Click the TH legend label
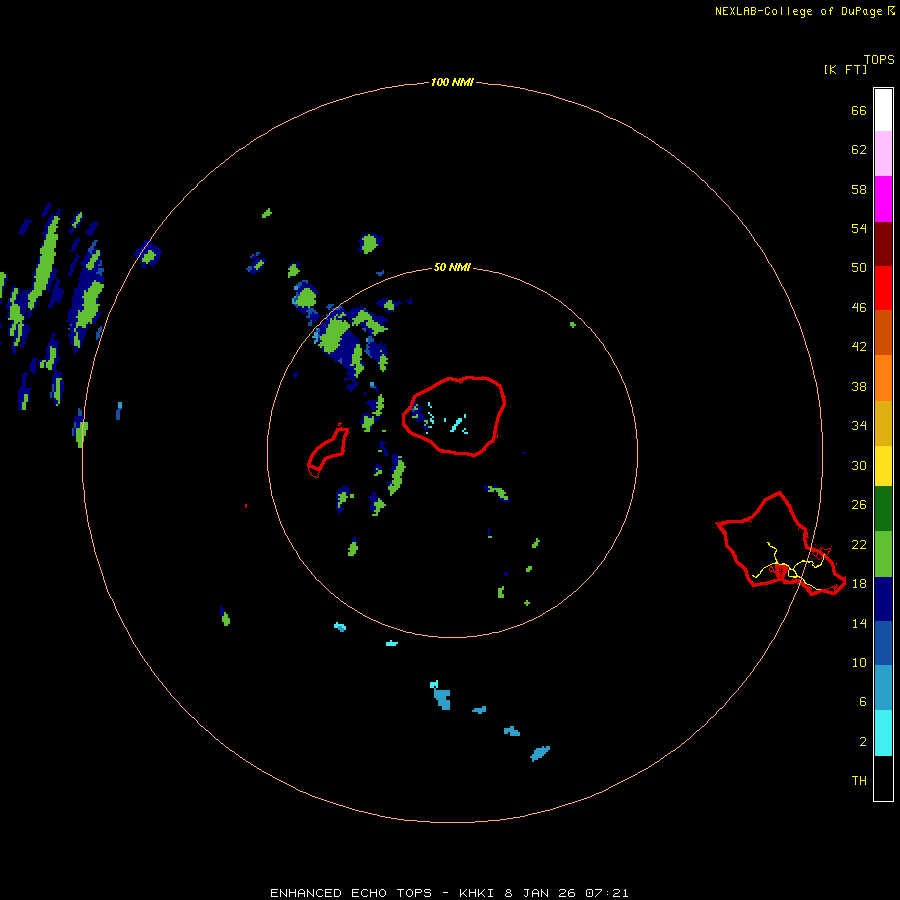The image size is (900, 900). coord(859,781)
